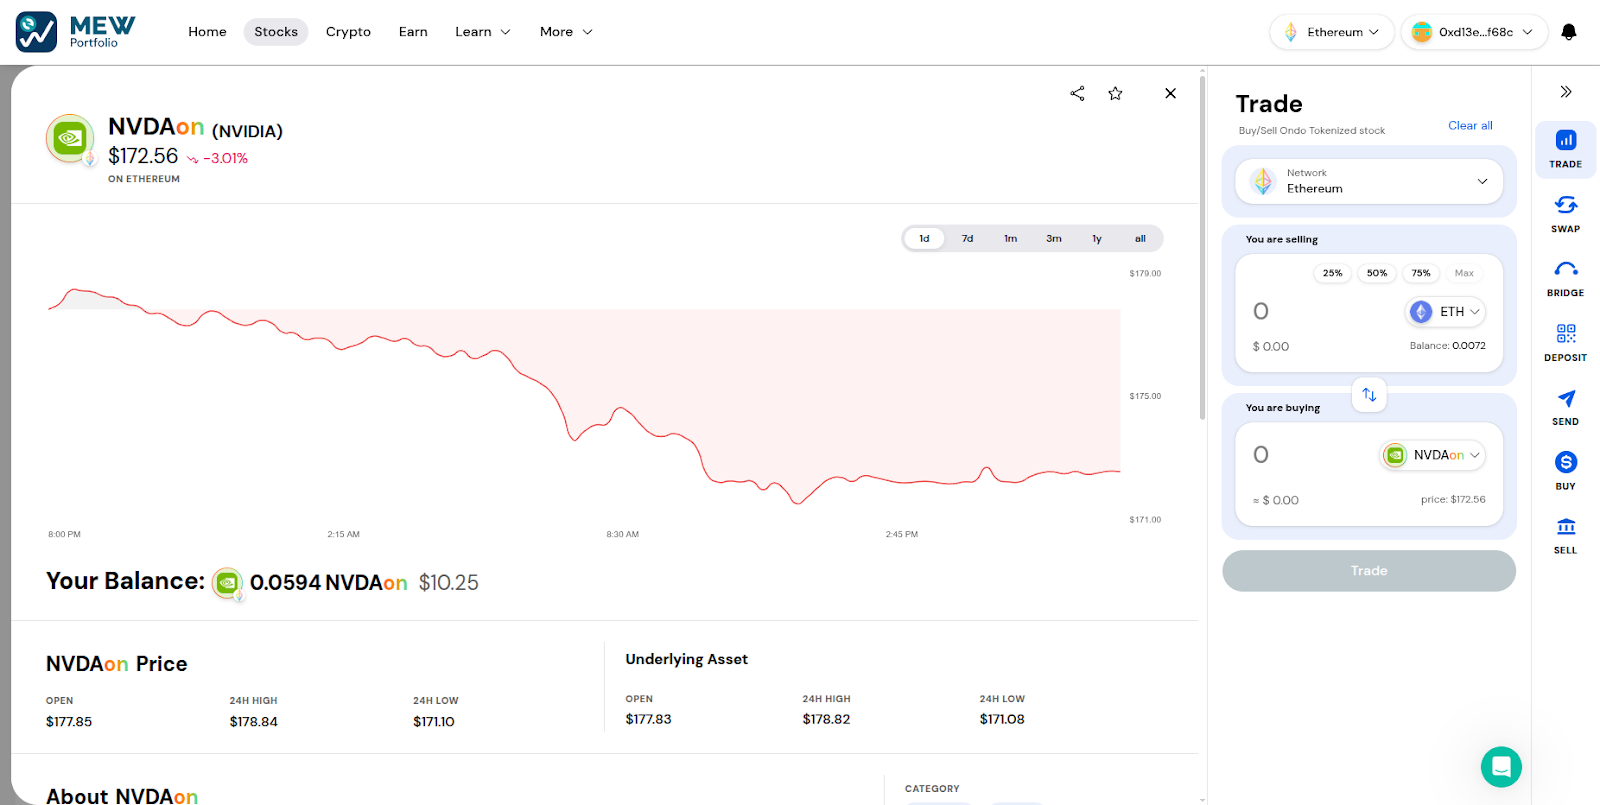
Task: Collapse the right sidebar with double chevron
Action: pyautogui.click(x=1566, y=92)
